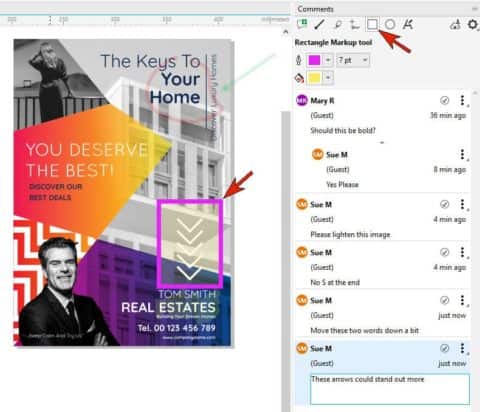Open more options for 'These arrows' comment
The height and width of the screenshot is (412, 480).
click(462, 348)
